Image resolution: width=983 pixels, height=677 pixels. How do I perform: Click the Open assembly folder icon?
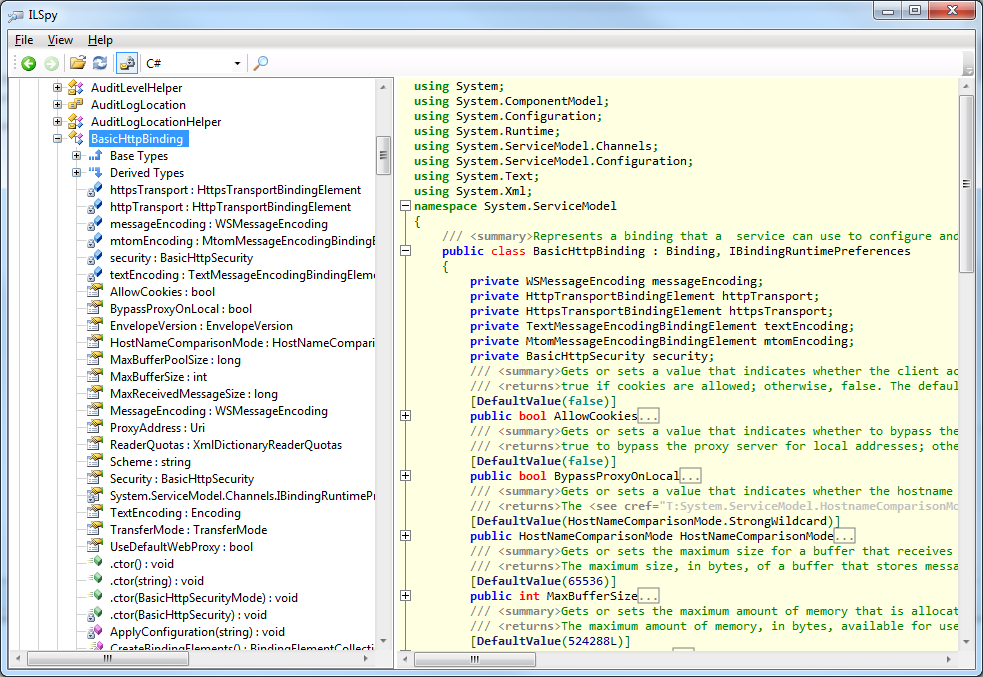click(x=77, y=63)
